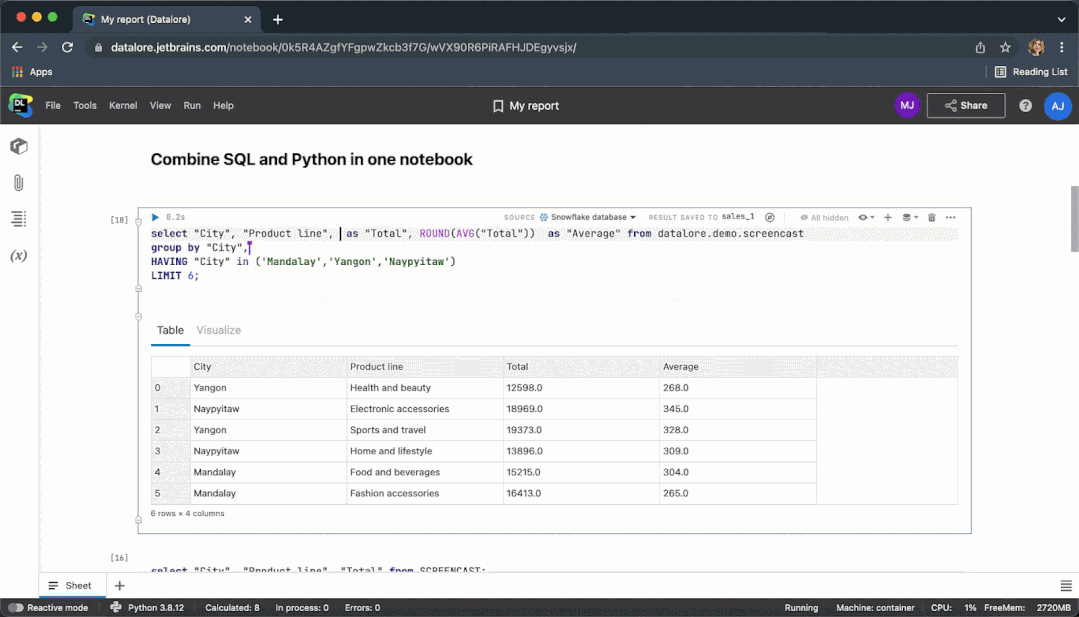Screen dimensions: 1079x617
Task: Switch to the Visualize tab
Action: pos(218,330)
